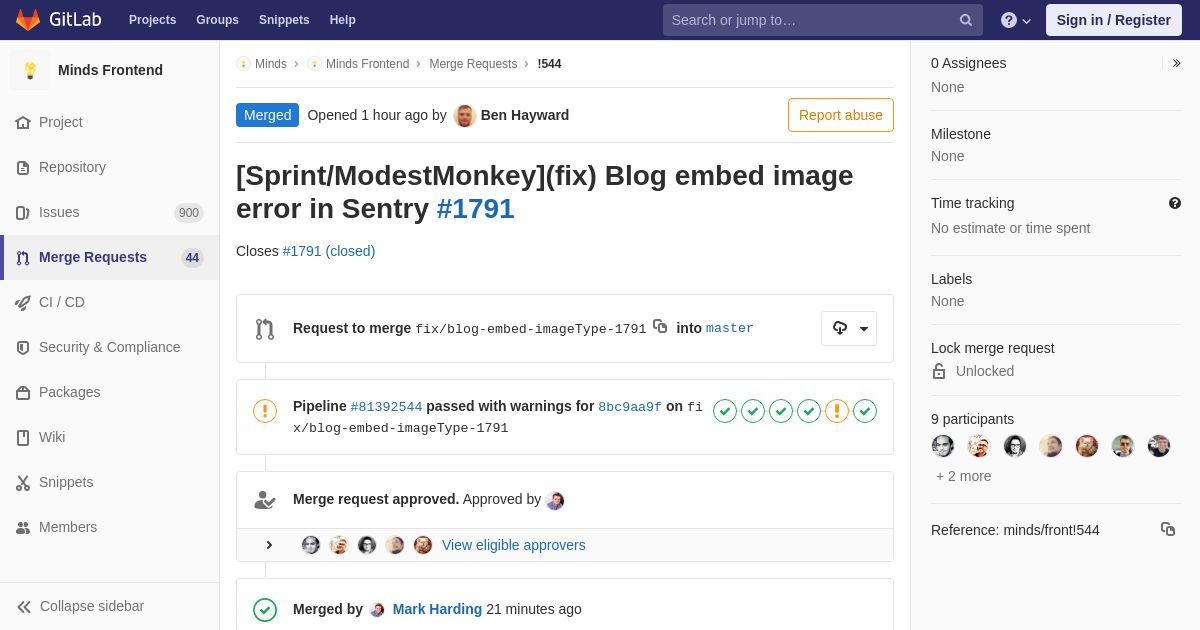Open the Groups top navigation menu
The image size is (1200, 630).
click(217, 20)
